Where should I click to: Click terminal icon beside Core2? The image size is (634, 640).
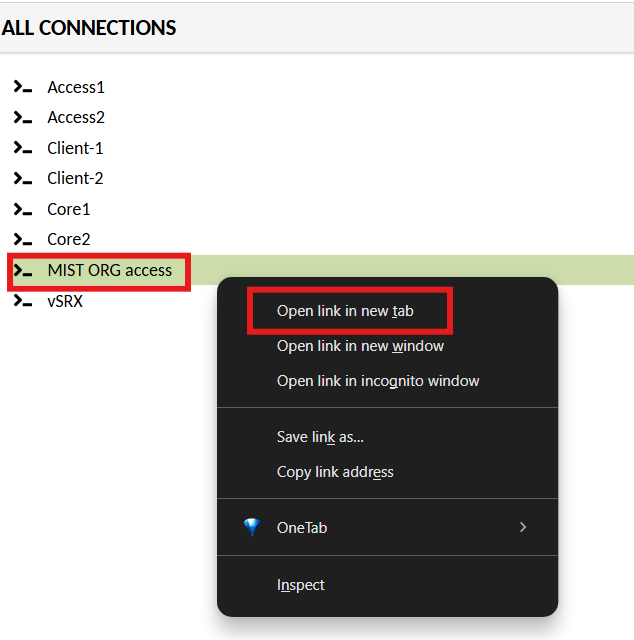[23, 239]
